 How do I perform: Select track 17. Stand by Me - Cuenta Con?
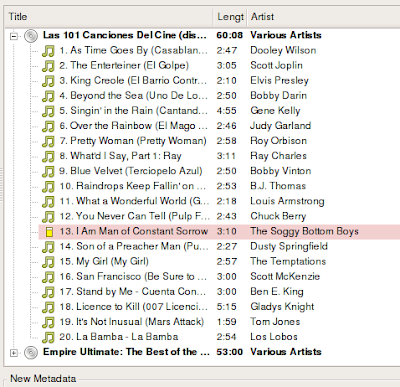point(133,292)
